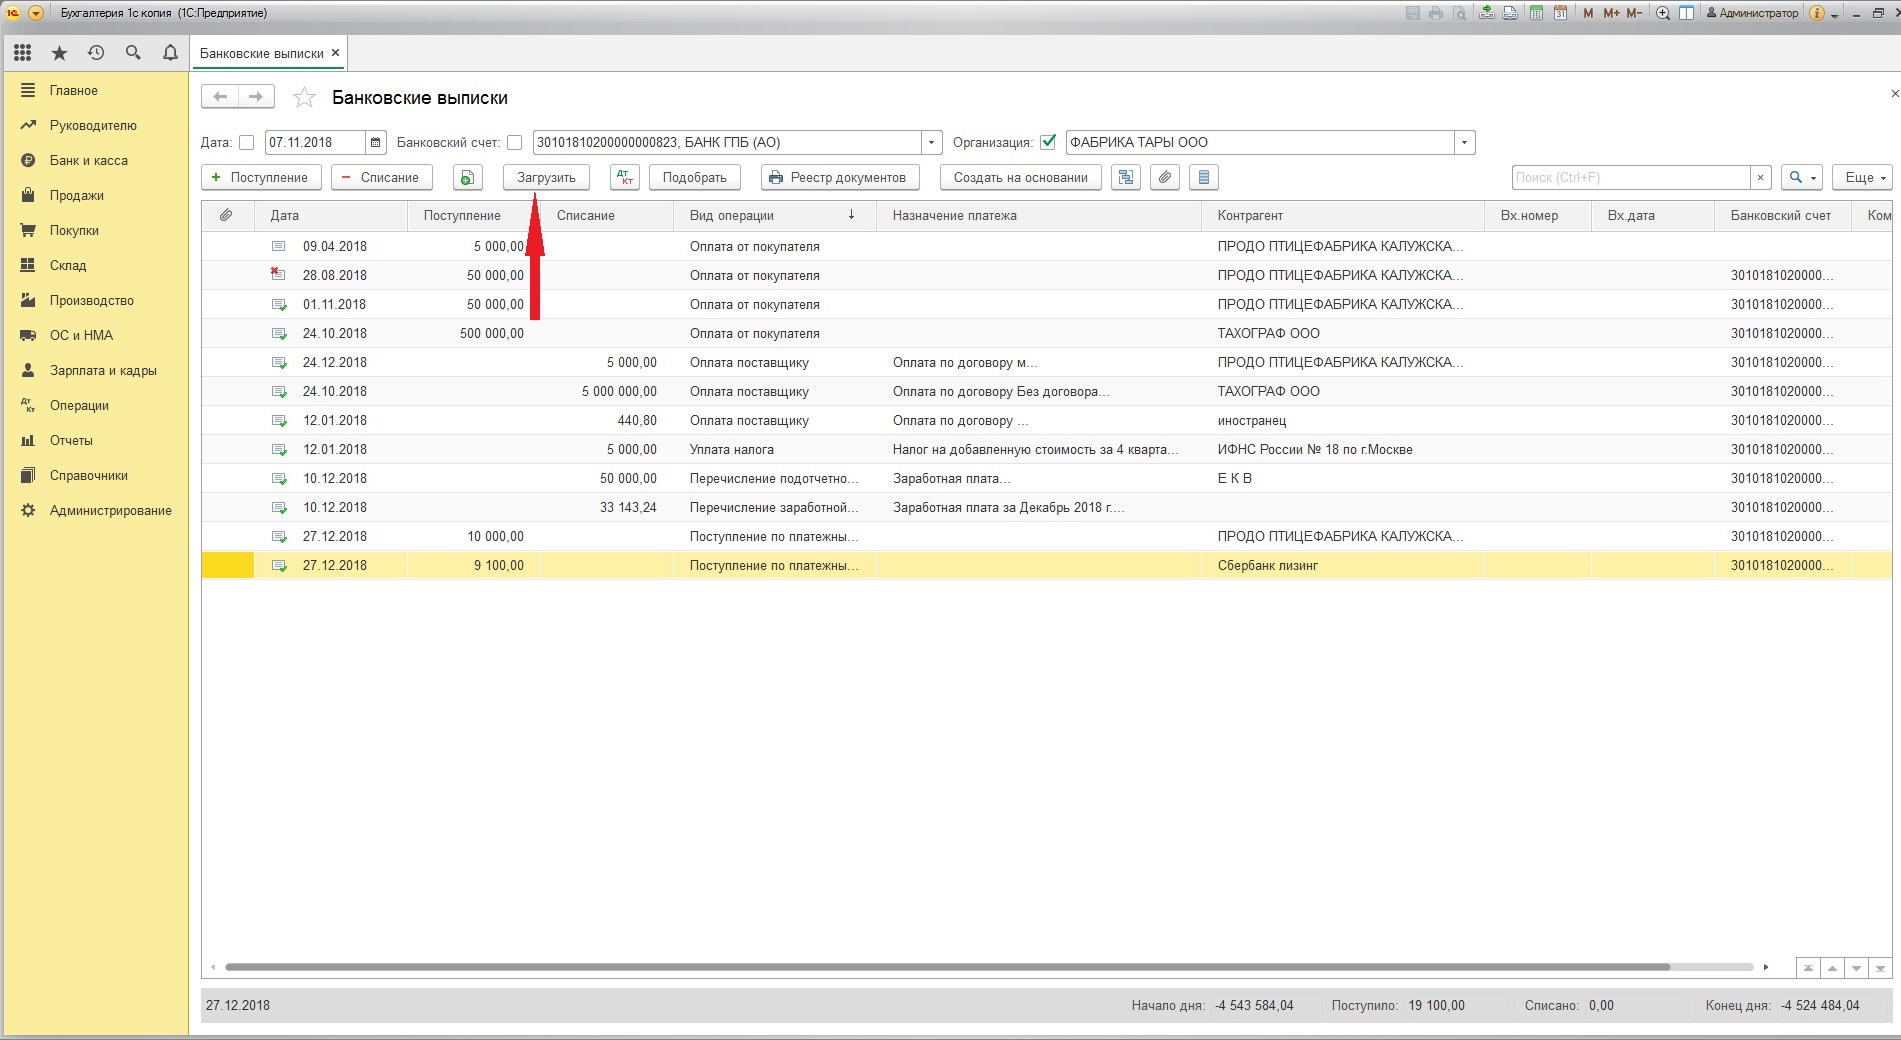
Task: Open dropdown arrow next to info icon
Action: pyautogui.click(x=1835, y=14)
